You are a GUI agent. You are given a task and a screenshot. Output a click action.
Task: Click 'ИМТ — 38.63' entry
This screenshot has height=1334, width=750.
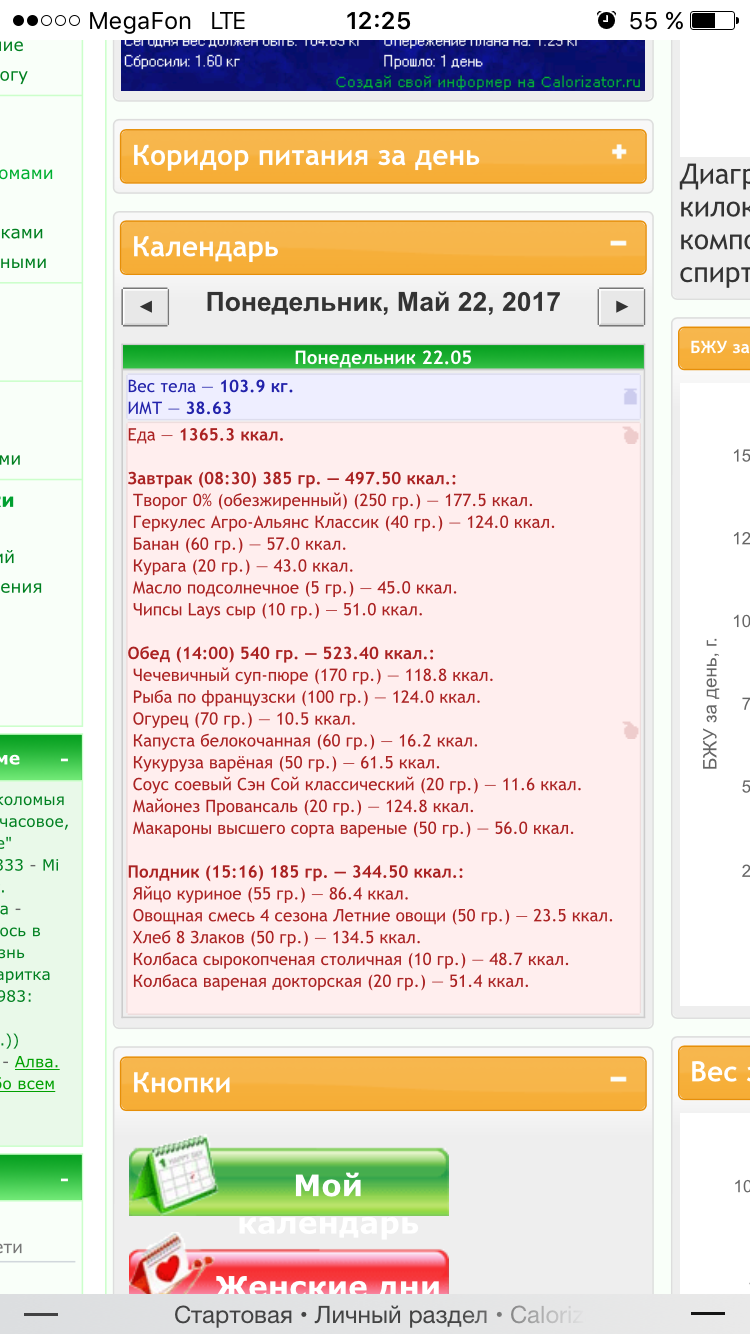[179, 408]
